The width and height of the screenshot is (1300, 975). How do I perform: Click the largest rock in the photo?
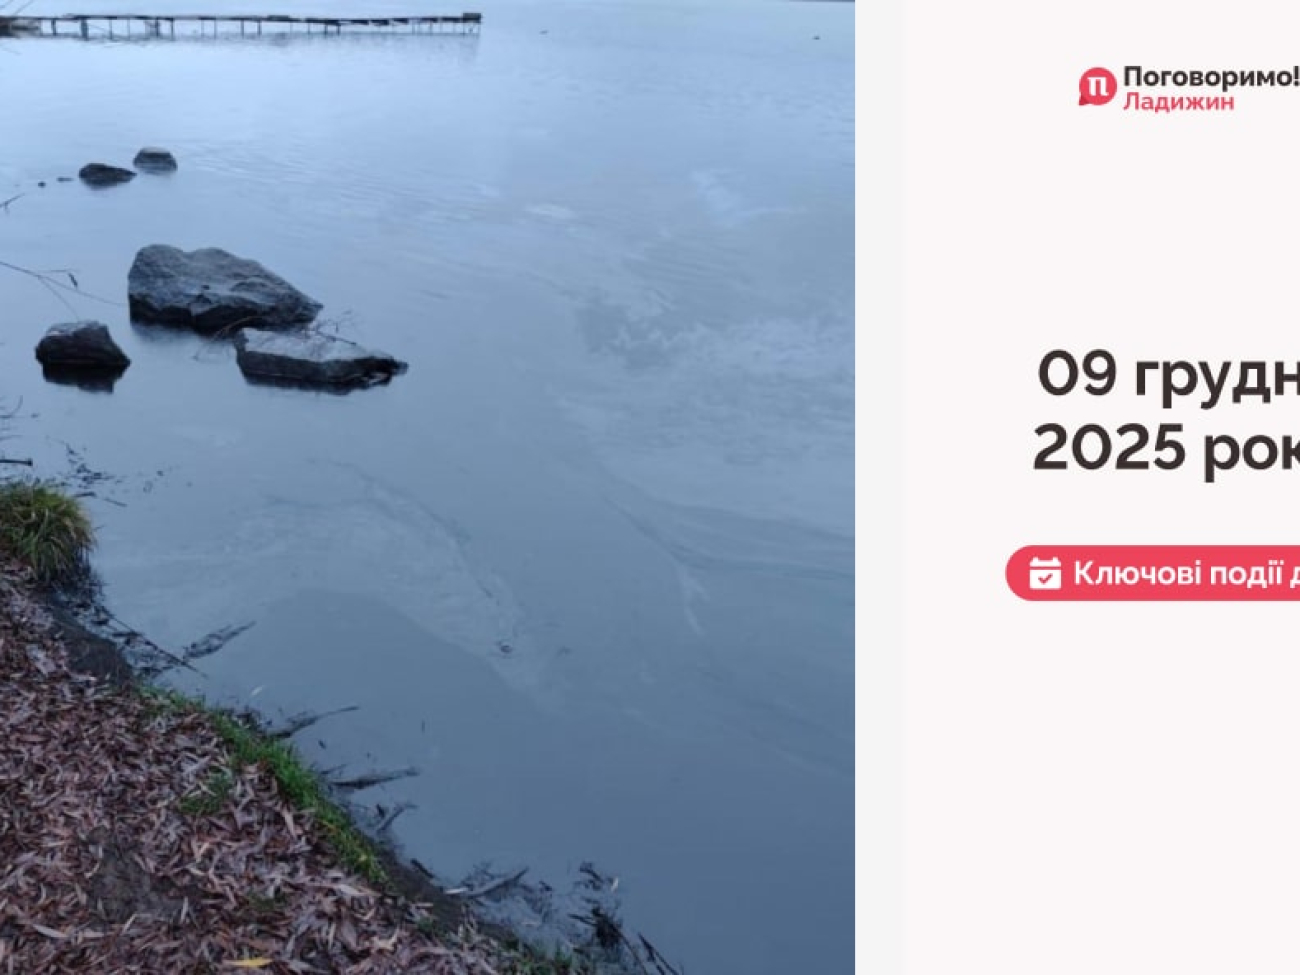pos(220,288)
